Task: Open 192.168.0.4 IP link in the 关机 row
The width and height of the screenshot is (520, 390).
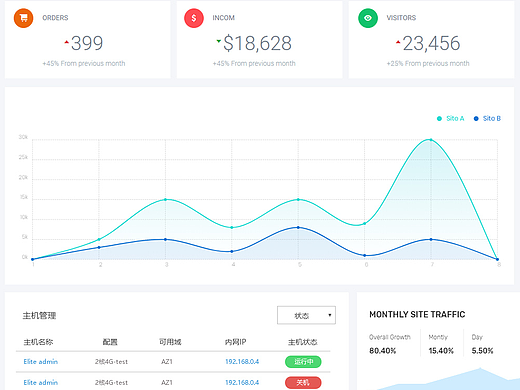Action: tap(242, 382)
